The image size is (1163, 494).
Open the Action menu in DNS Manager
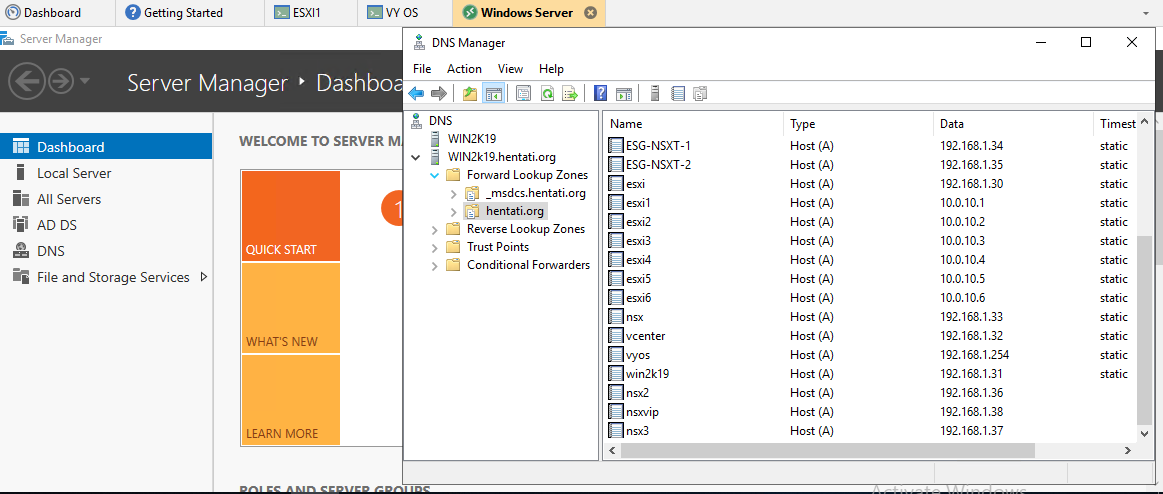click(x=464, y=68)
